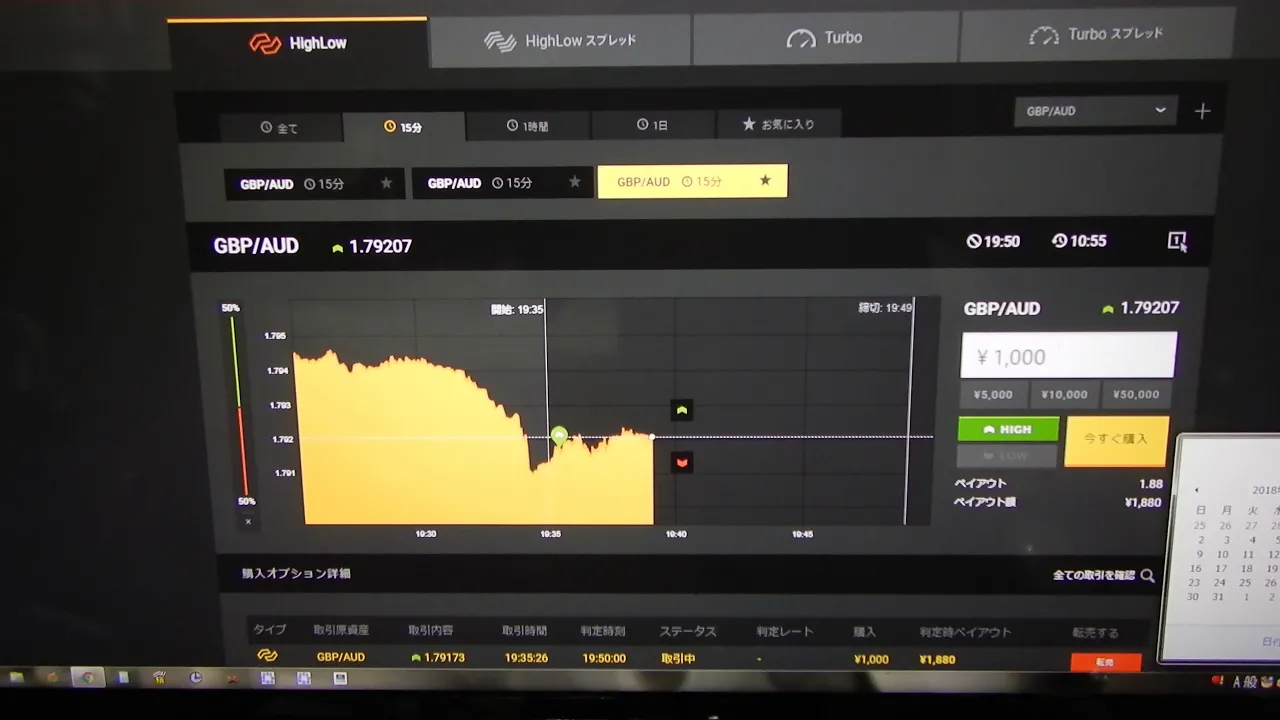The image size is (1280, 720).
Task: Click the Chrome icon in taskbar
Action: [87, 678]
